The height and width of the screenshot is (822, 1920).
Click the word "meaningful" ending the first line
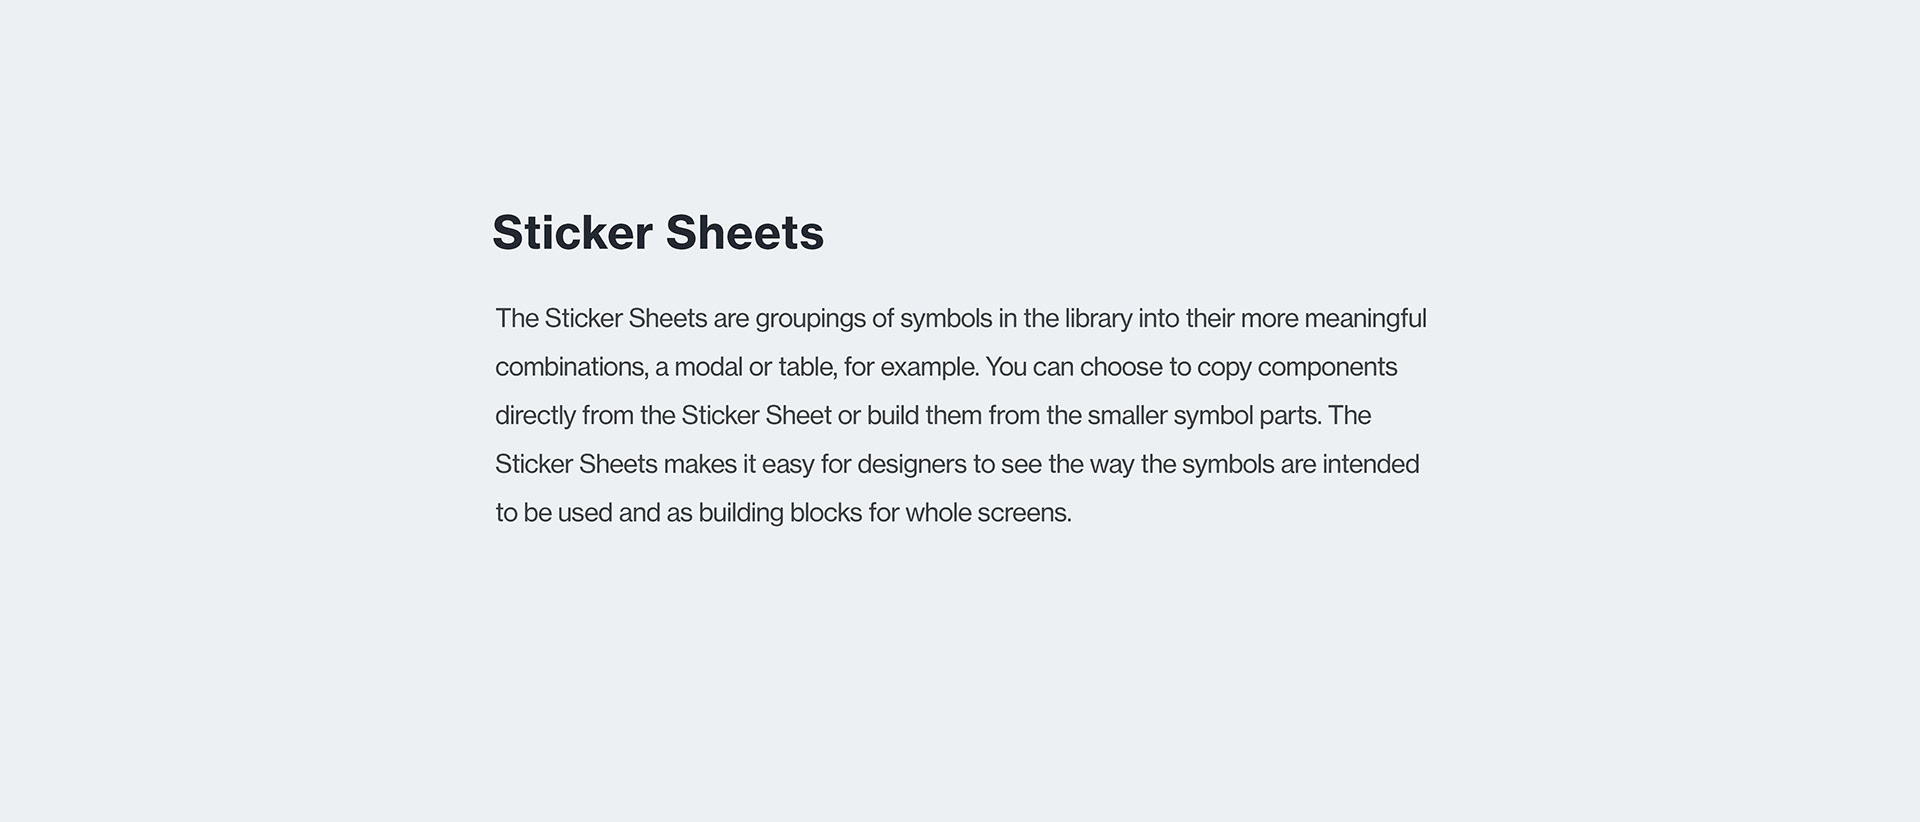1365,319
